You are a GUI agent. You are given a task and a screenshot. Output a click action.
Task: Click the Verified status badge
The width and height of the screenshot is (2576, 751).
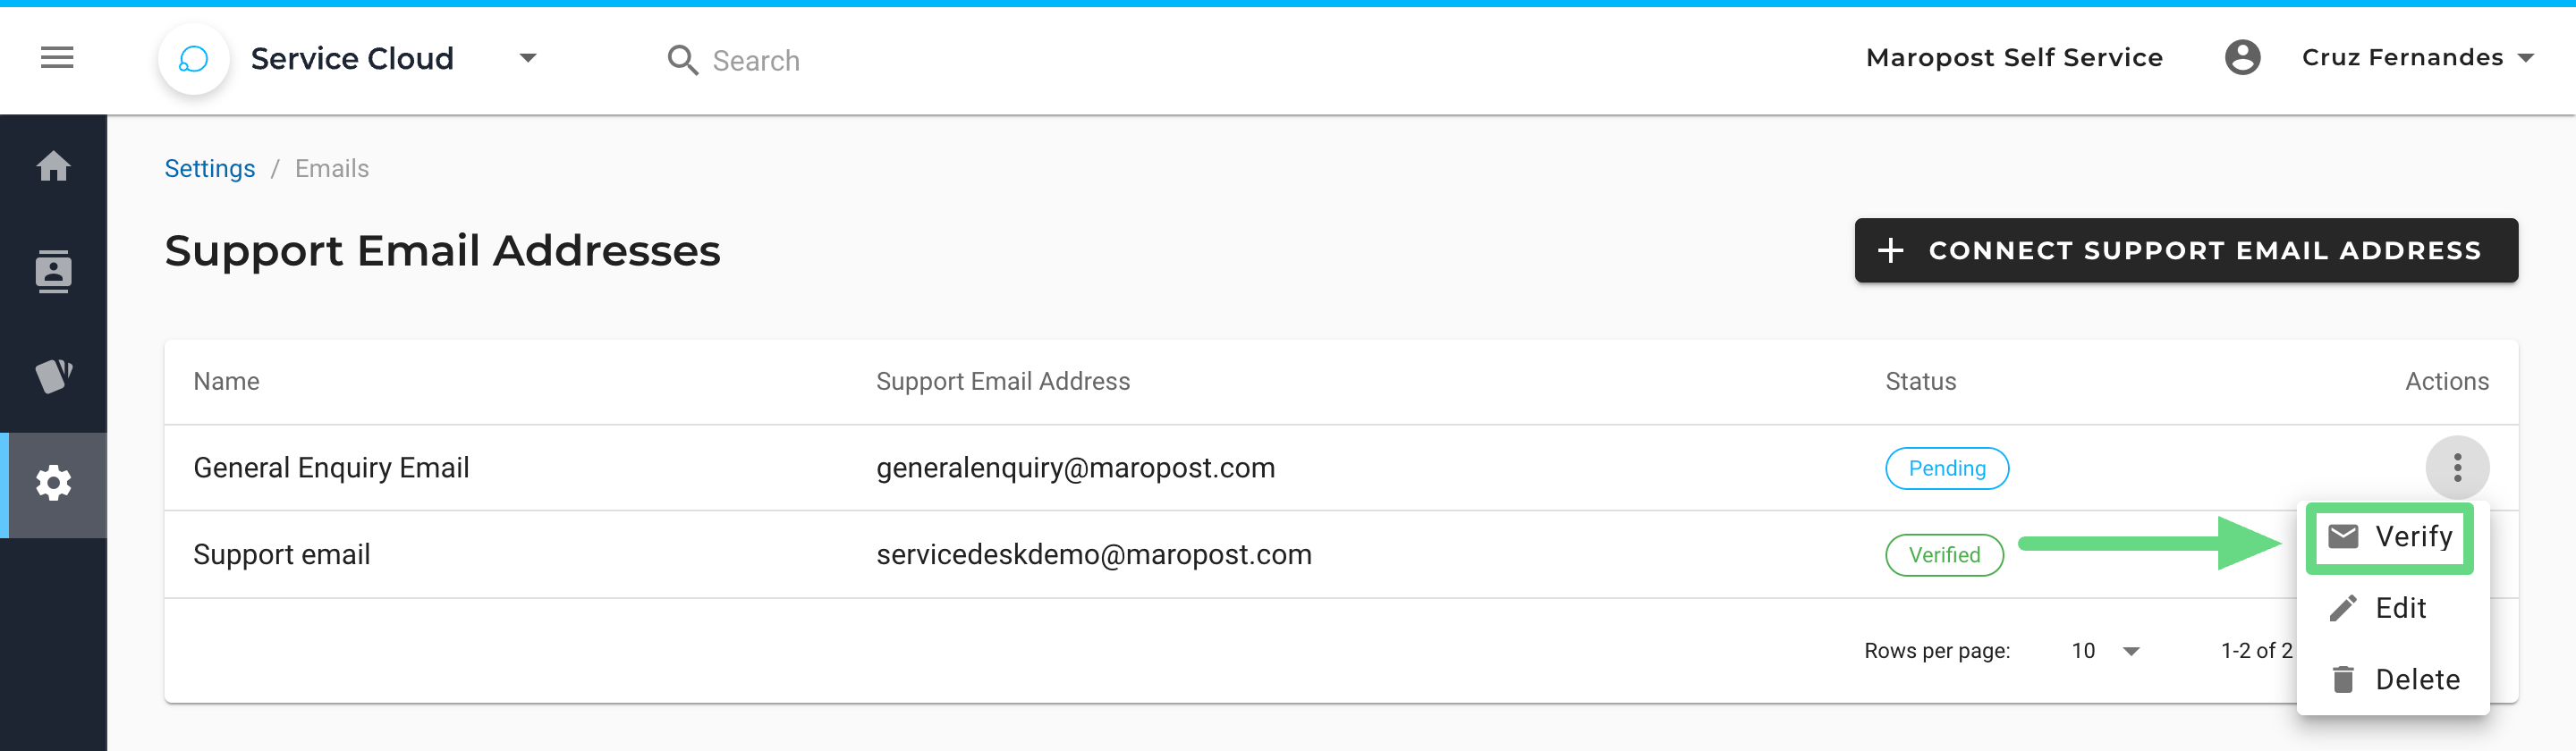coord(1943,555)
